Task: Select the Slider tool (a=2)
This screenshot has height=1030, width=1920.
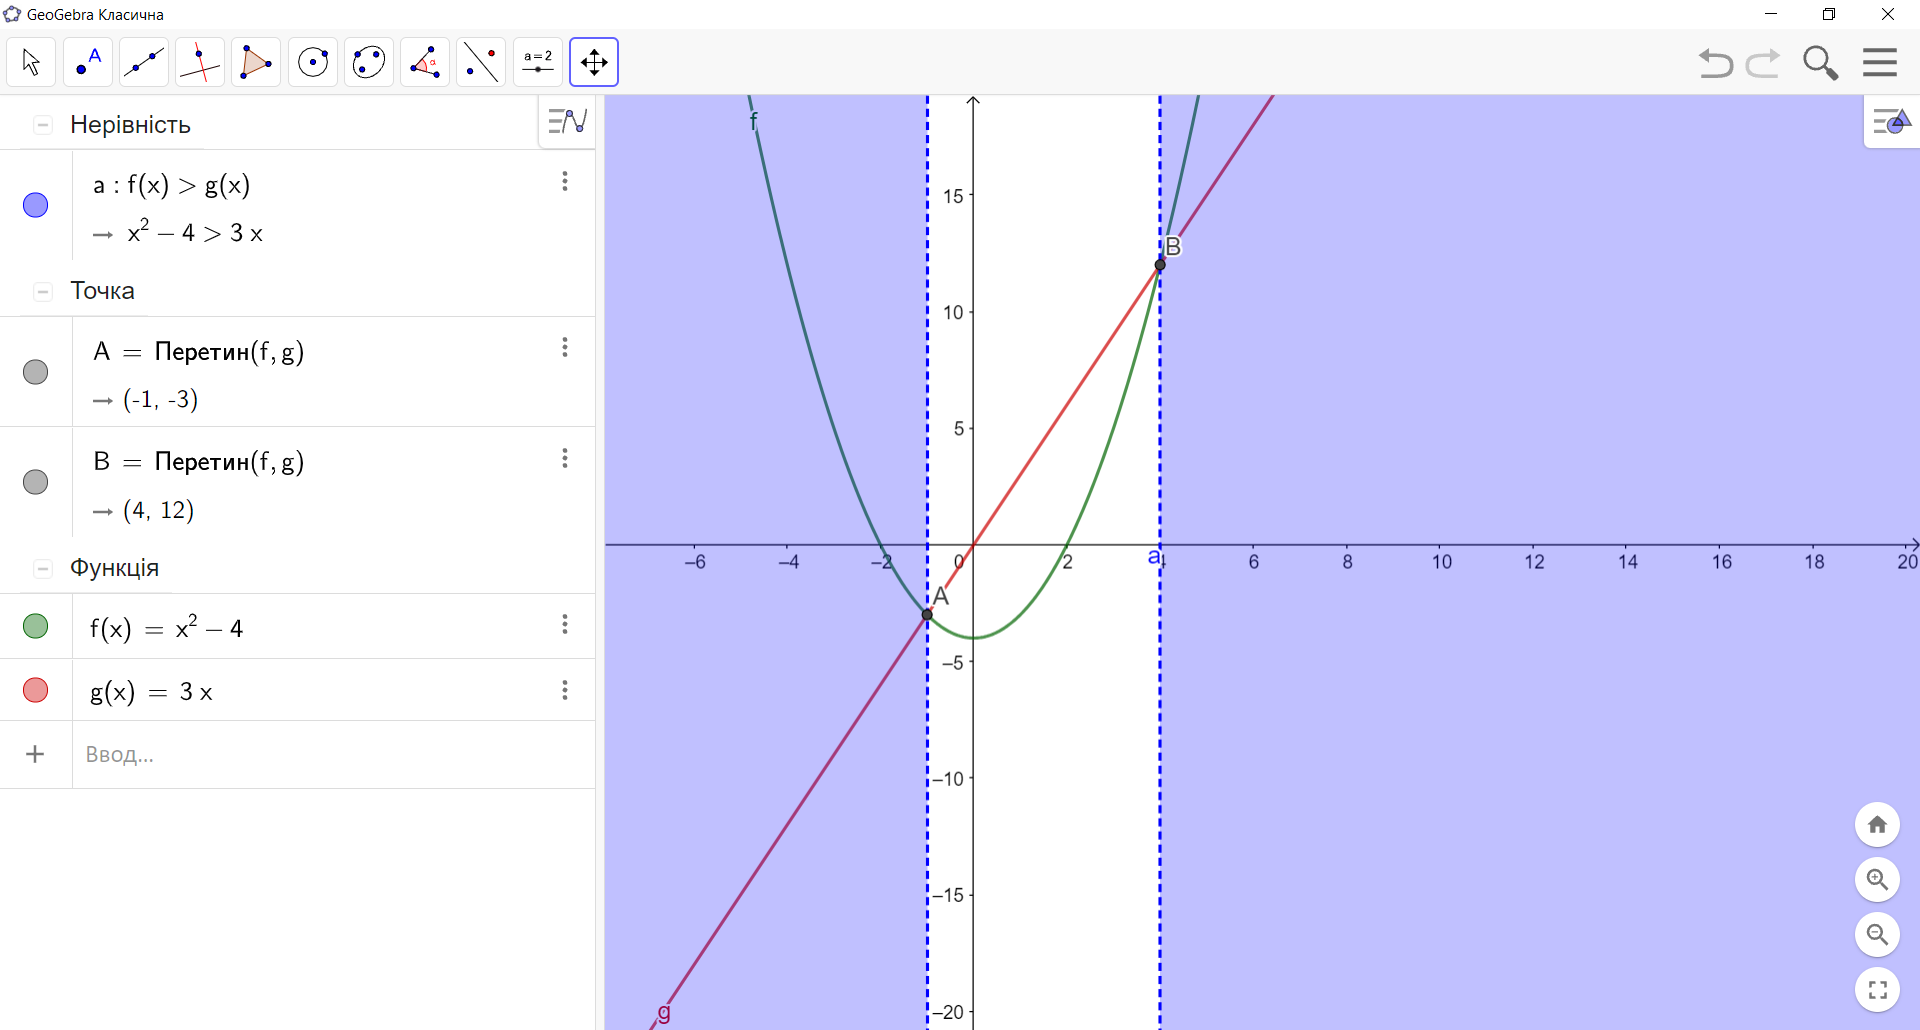Action: (x=537, y=61)
